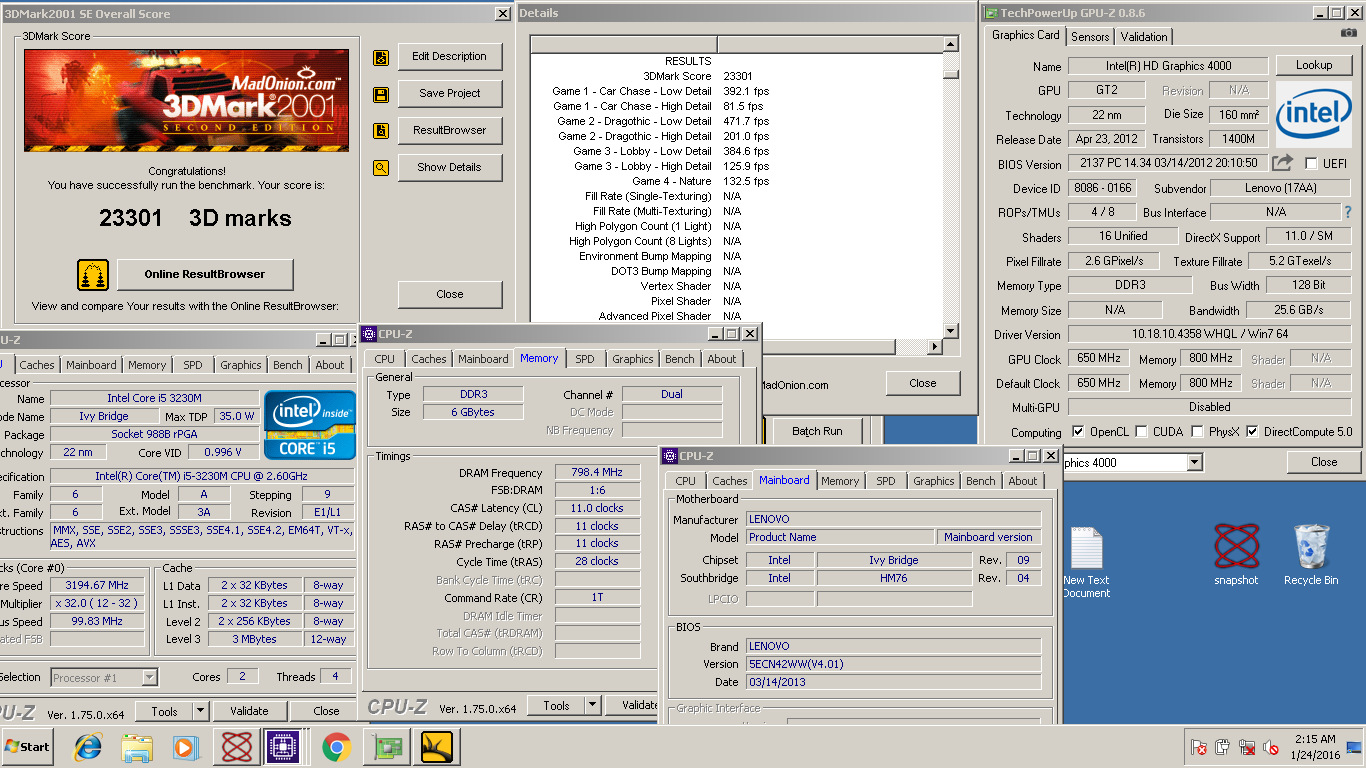Open Google Chrome from the taskbar
This screenshot has height=768, width=1366.
point(336,747)
